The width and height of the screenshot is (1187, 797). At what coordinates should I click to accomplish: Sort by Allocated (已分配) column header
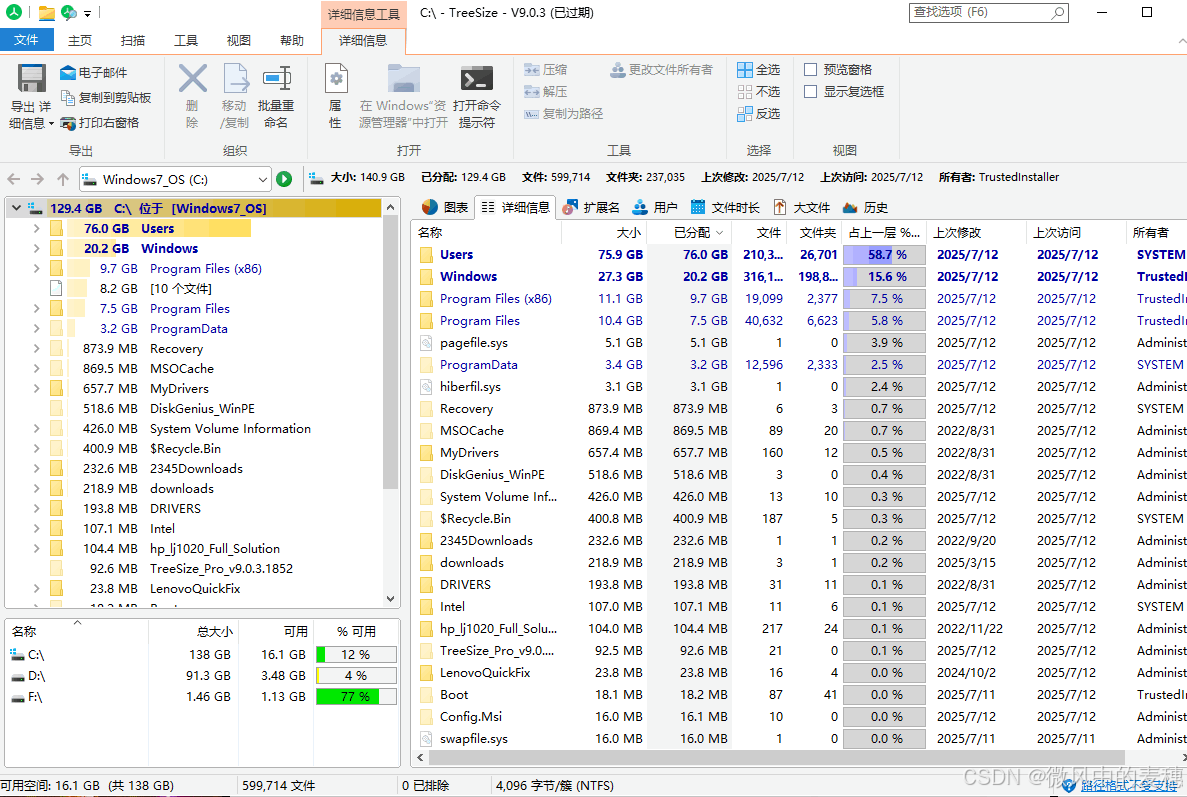[x=690, y=232]
